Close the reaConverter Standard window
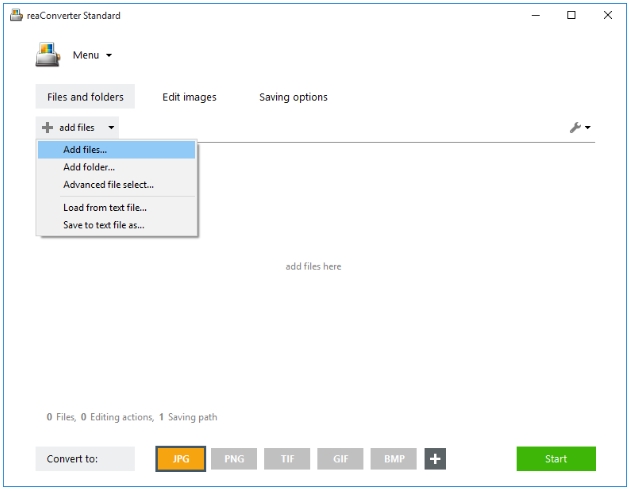 (608, 15)
